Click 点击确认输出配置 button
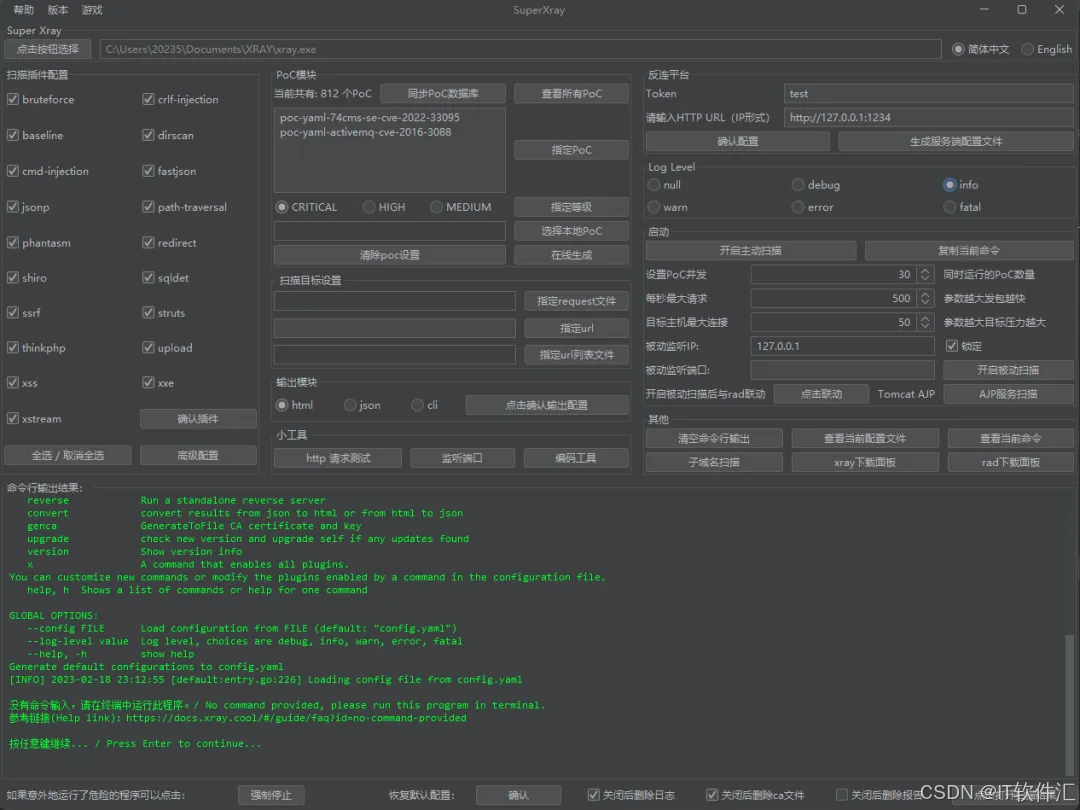This screenshot has width=1080, height=810. [x=547, y=405]
